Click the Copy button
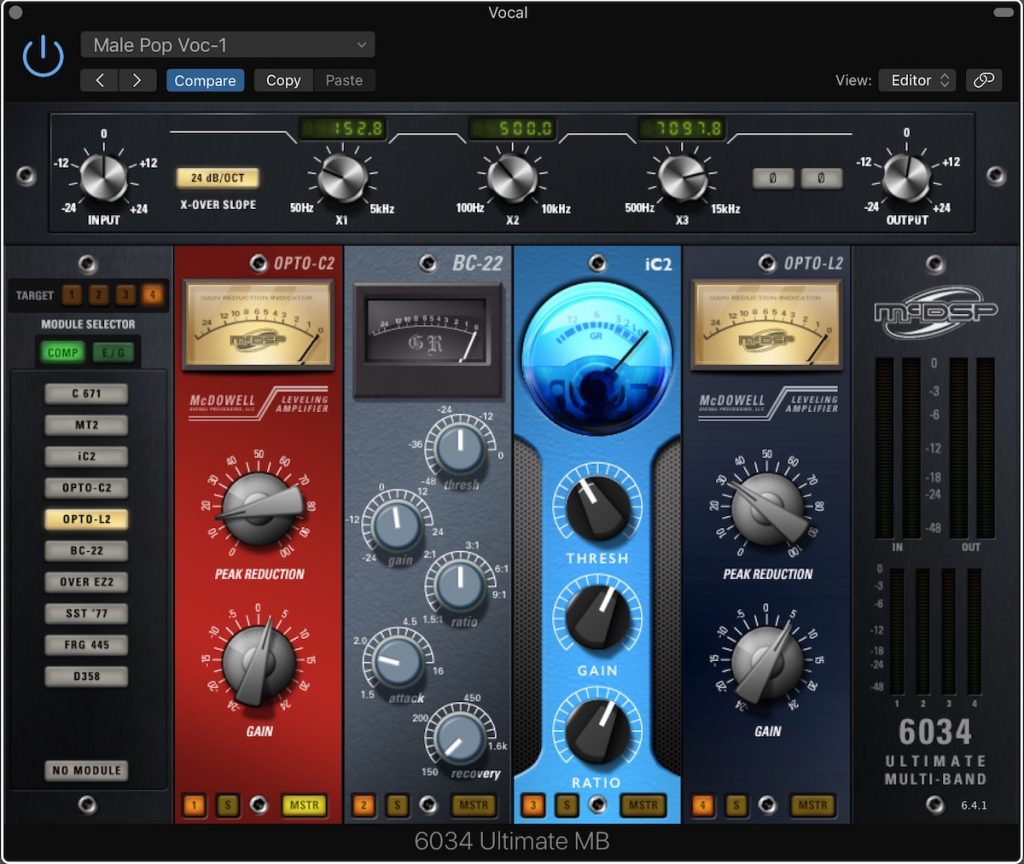The image size is (1024, 864). click(x=283, y=80)
